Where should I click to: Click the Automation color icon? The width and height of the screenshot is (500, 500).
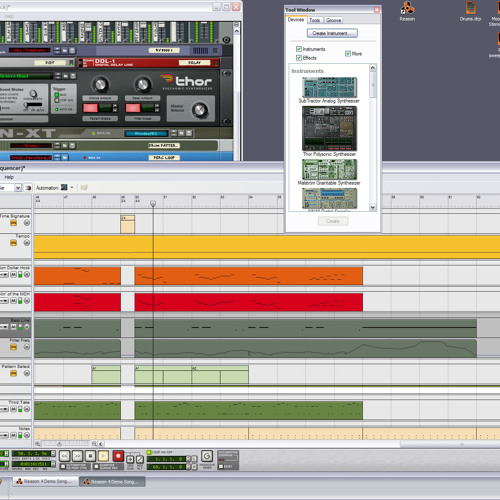(64, 187)
